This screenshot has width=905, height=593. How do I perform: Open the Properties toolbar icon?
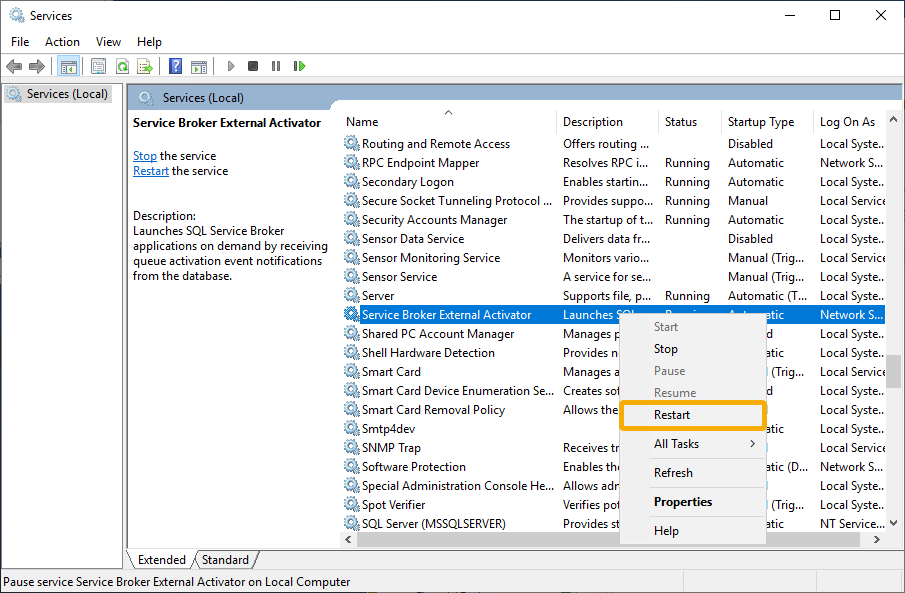[x=99, y=66]
